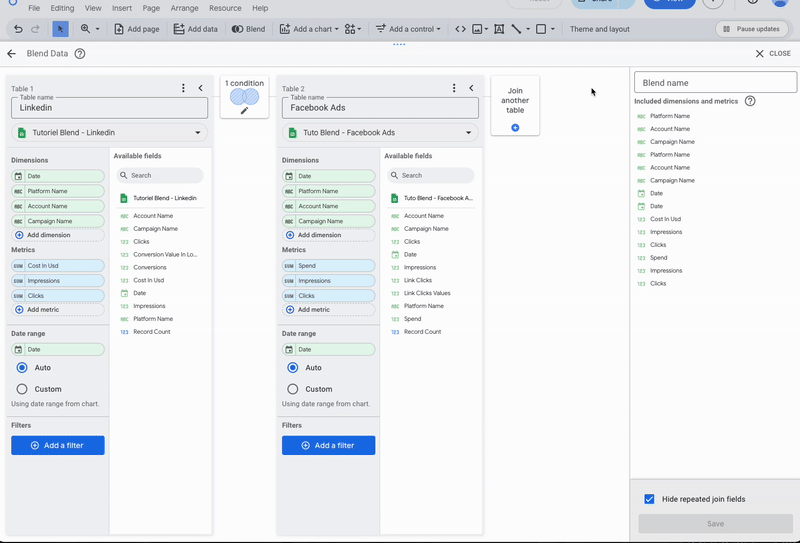This screenshot has width=800, height=543.
Task: Click Add dimension in Table 2
Action: (329, 235)
